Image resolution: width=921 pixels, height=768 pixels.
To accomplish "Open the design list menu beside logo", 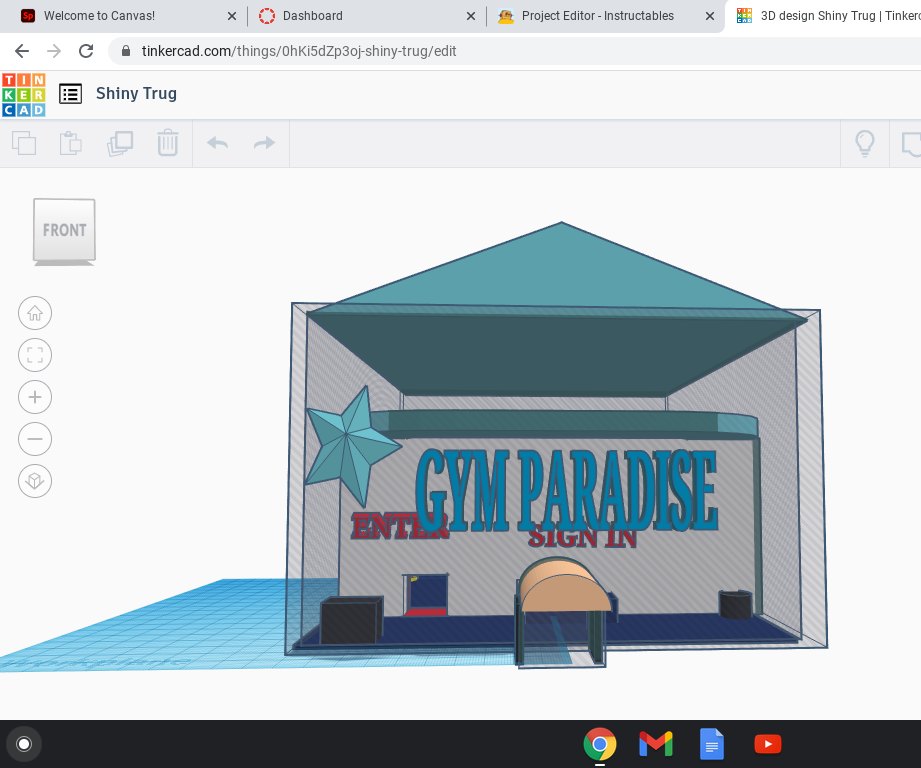I will coord(70,93).
